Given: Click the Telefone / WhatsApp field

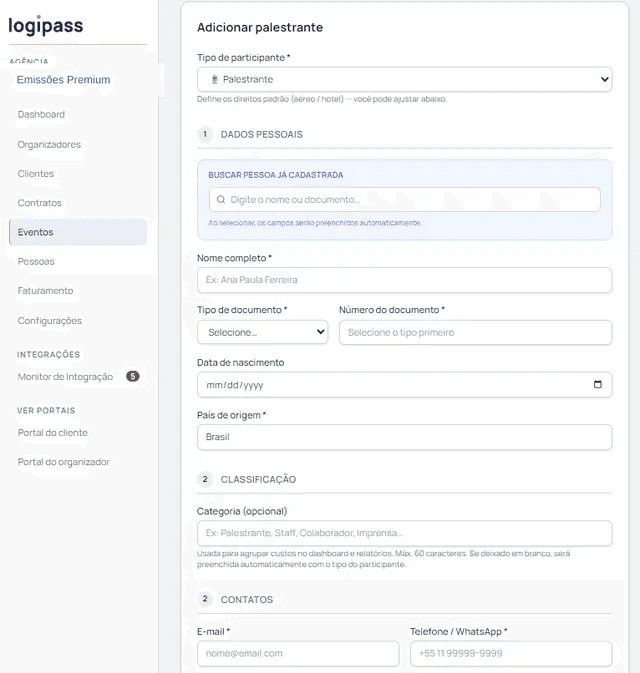Looking at the screenshot, I should point(511,654).
